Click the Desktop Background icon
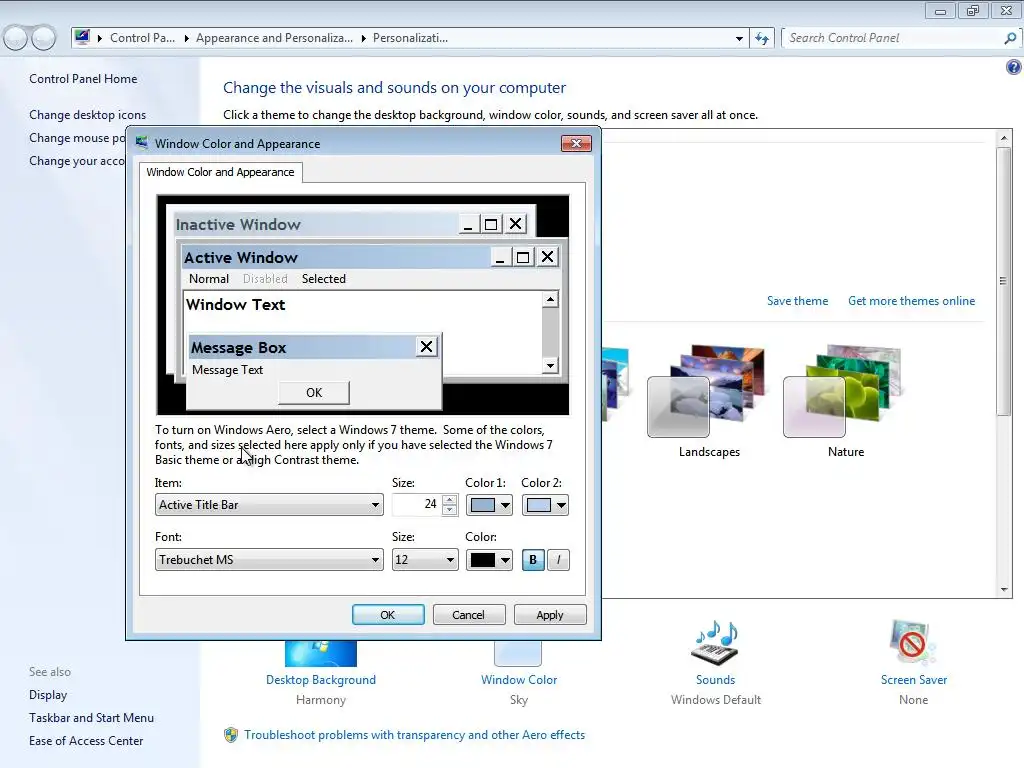The height and width of the screenshot is (768, 1024). point(321,653)
